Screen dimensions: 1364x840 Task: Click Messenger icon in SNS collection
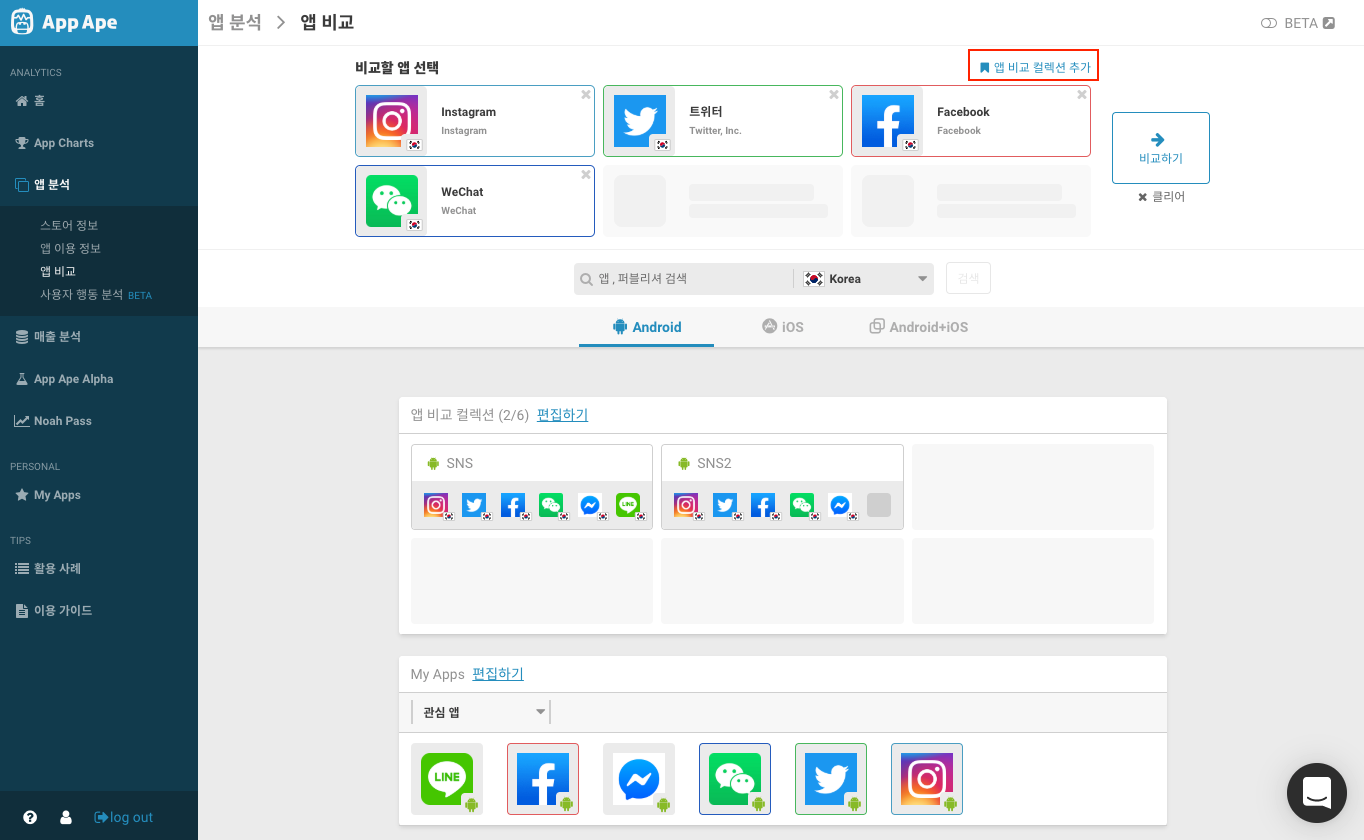[590, 505]
